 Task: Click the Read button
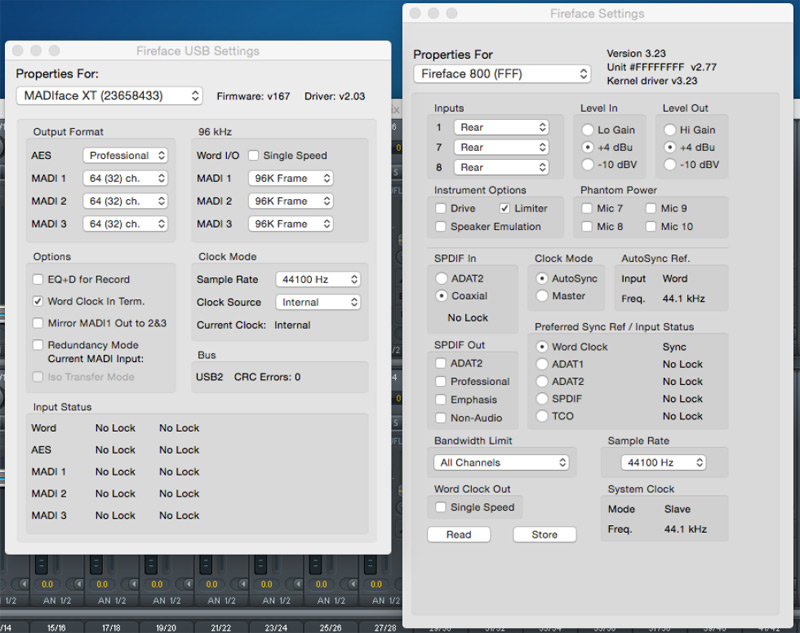coord(459,535)
